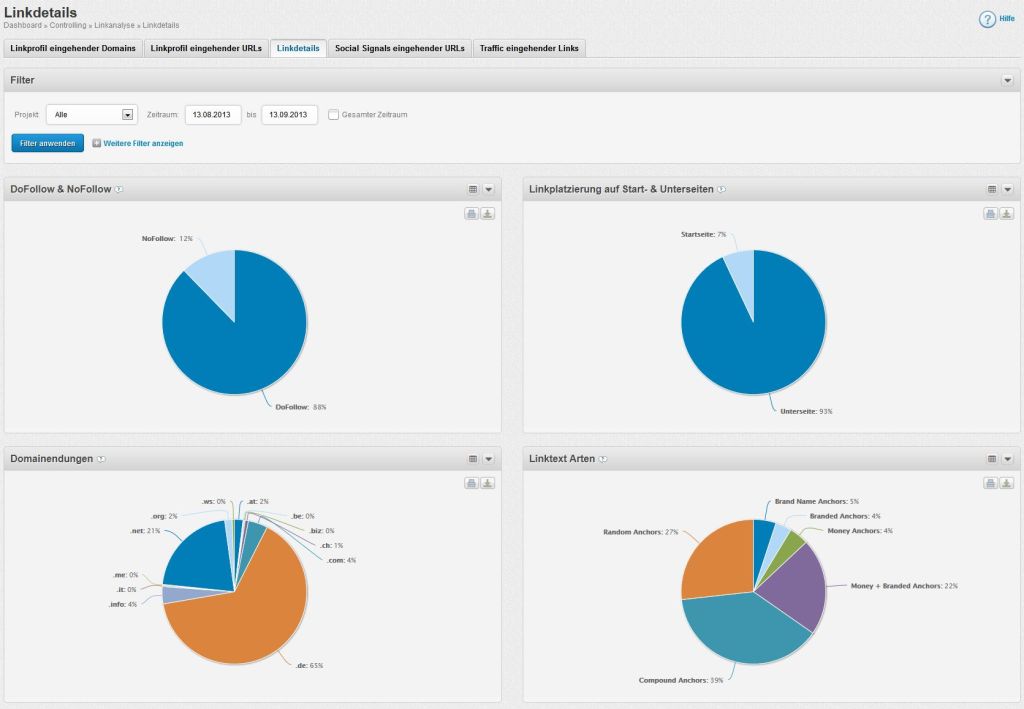Click 'DoFollow: 88%' chart label
Viewport: 1024px width, 709px height.
point(300,407)
